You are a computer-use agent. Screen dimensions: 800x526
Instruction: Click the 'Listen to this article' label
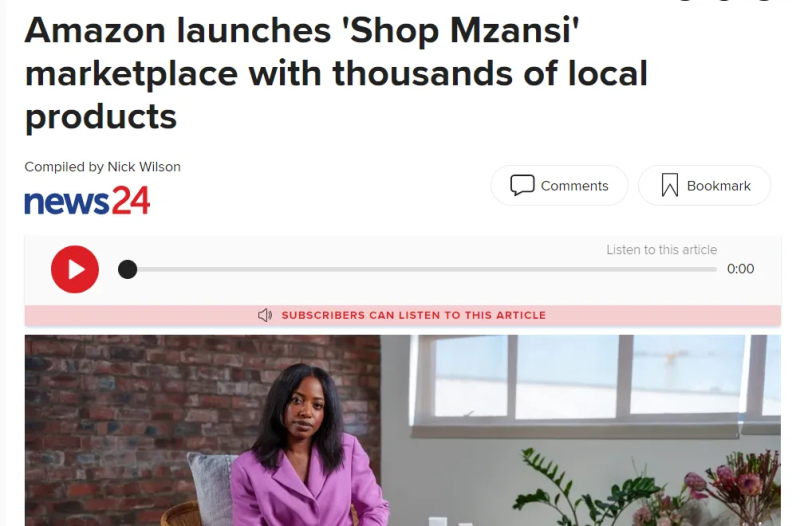tap(662, 250)
